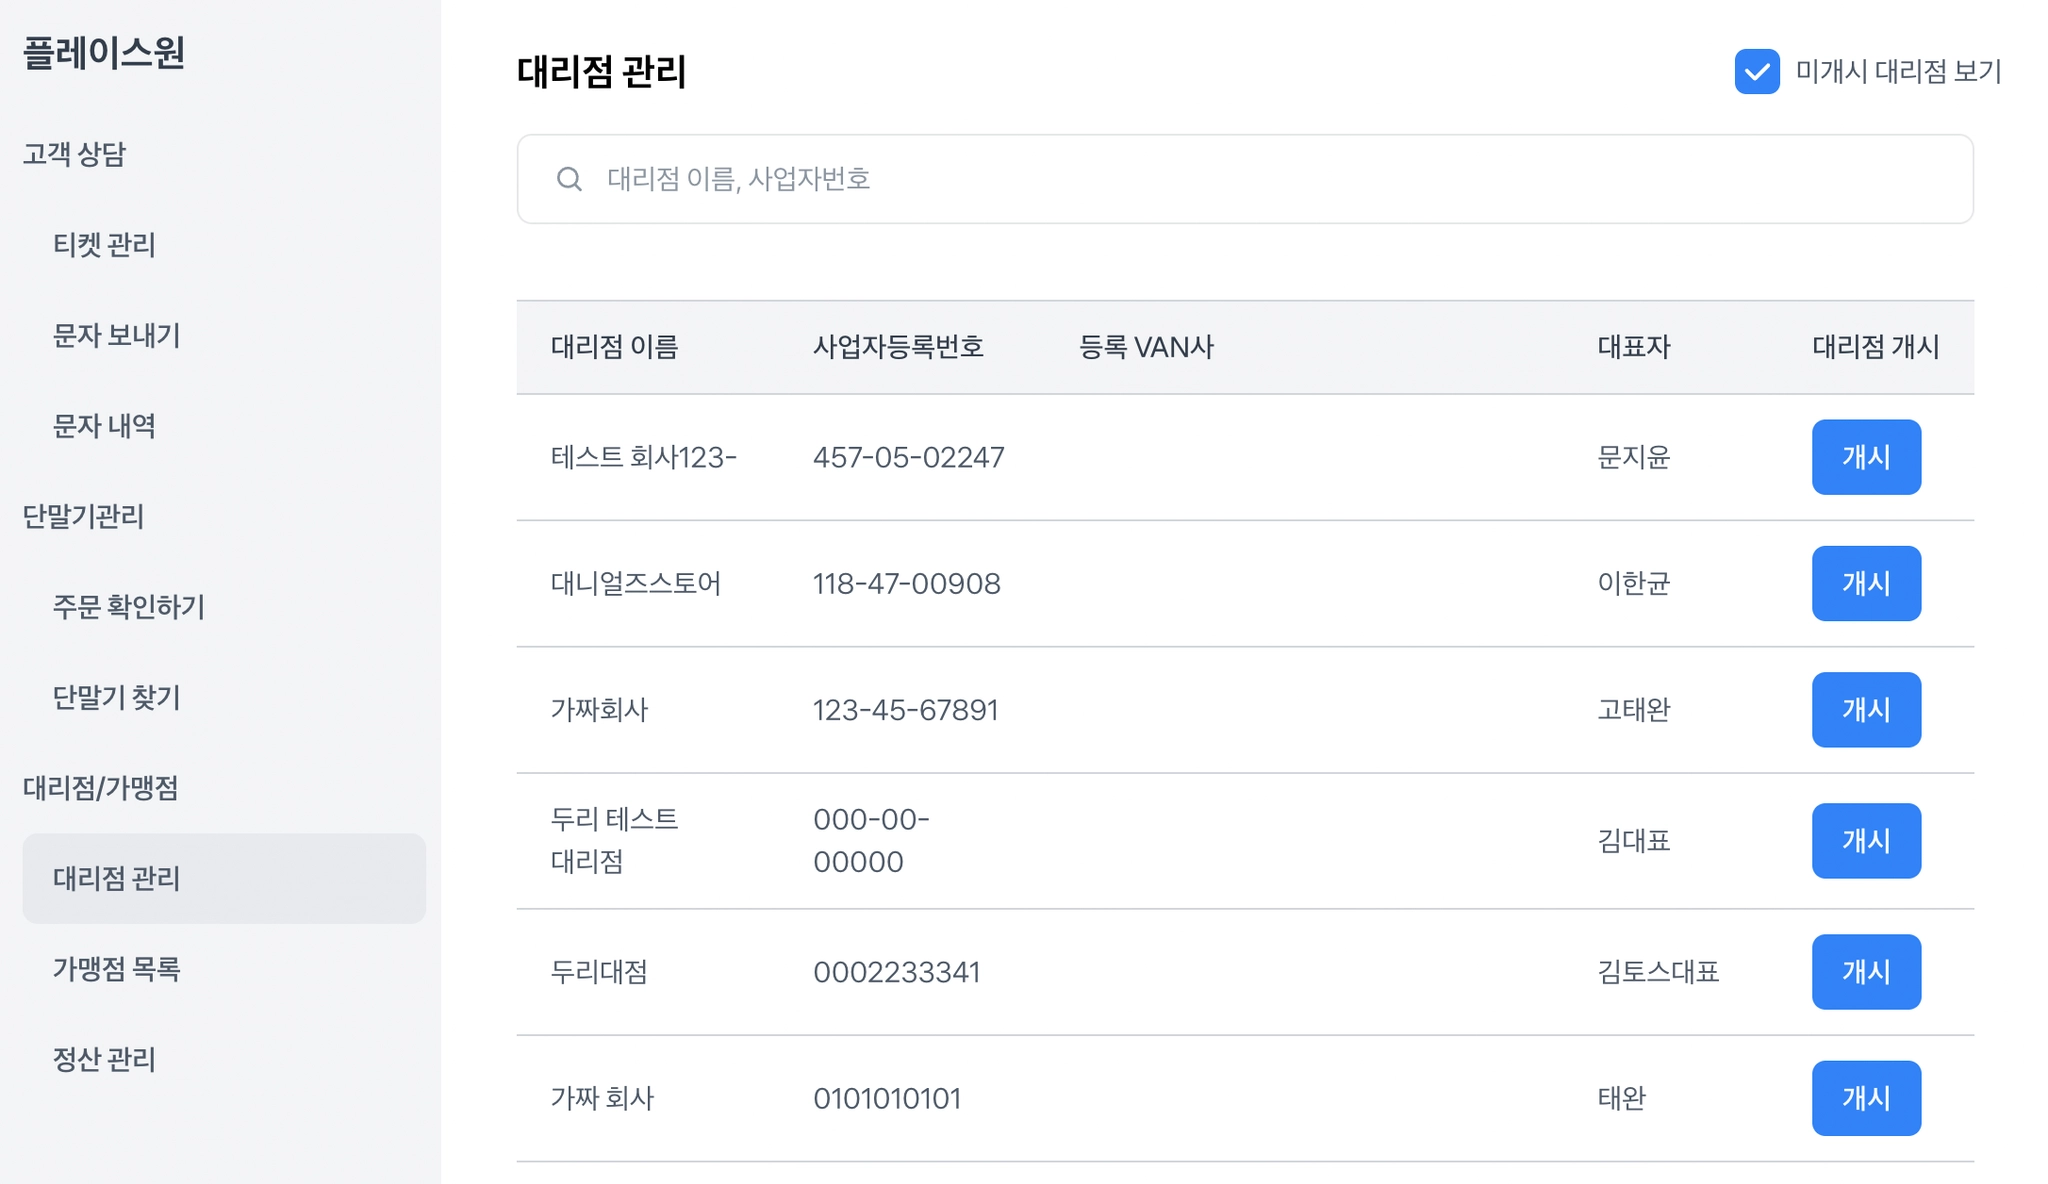The height and width of the screenshot is (1184, 2048).
Task: Open 정산 관리 page
Action: 104,1060
